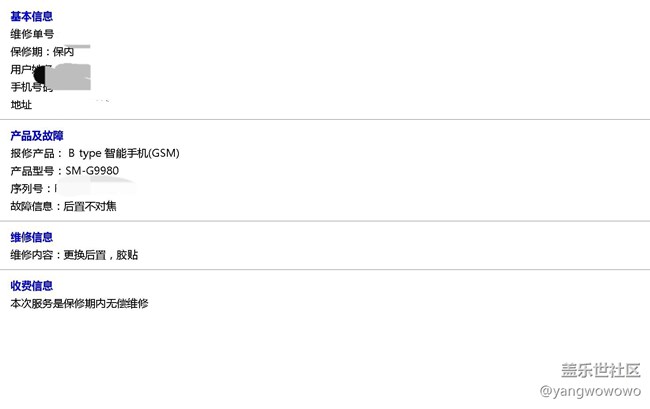Select the B type 智能手机(GSM) product text
The height and width of the screenshot is (409, 650).
124,153
